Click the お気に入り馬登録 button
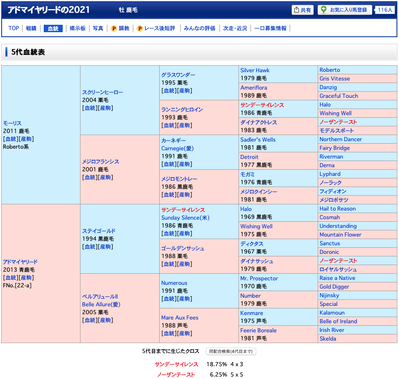 (345, 10)
